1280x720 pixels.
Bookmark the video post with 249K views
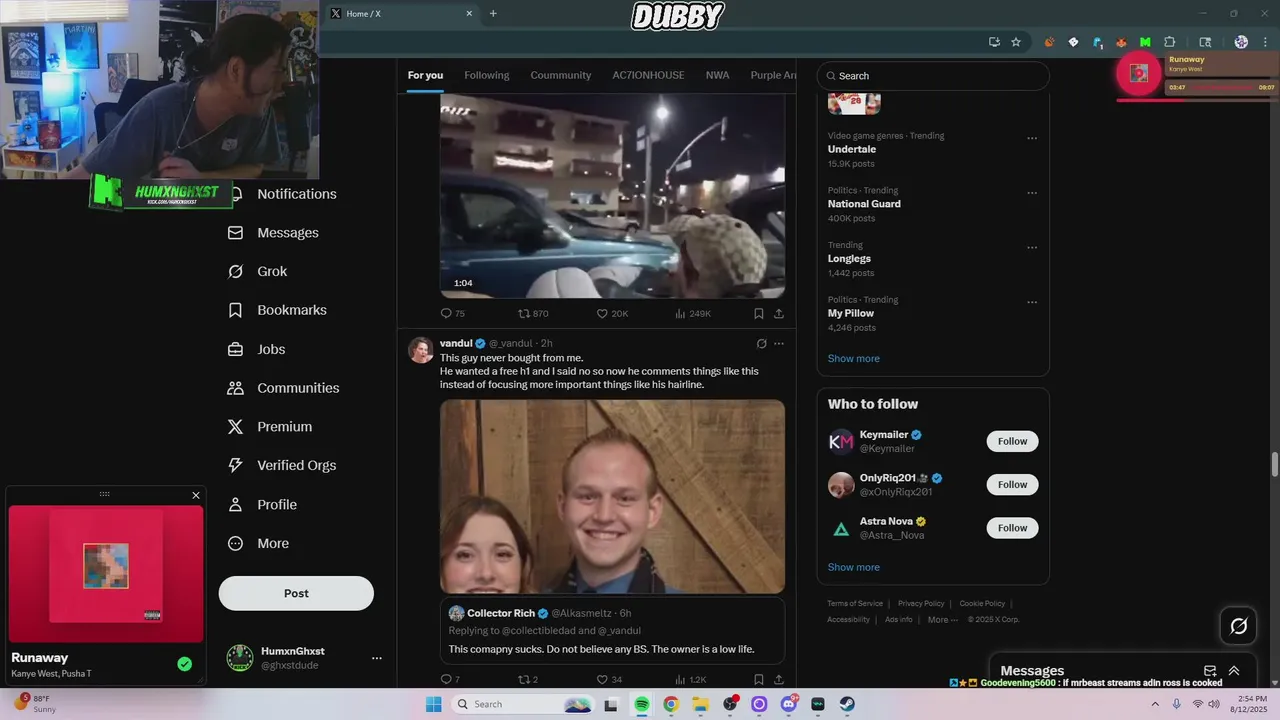[x=759, y=314]
